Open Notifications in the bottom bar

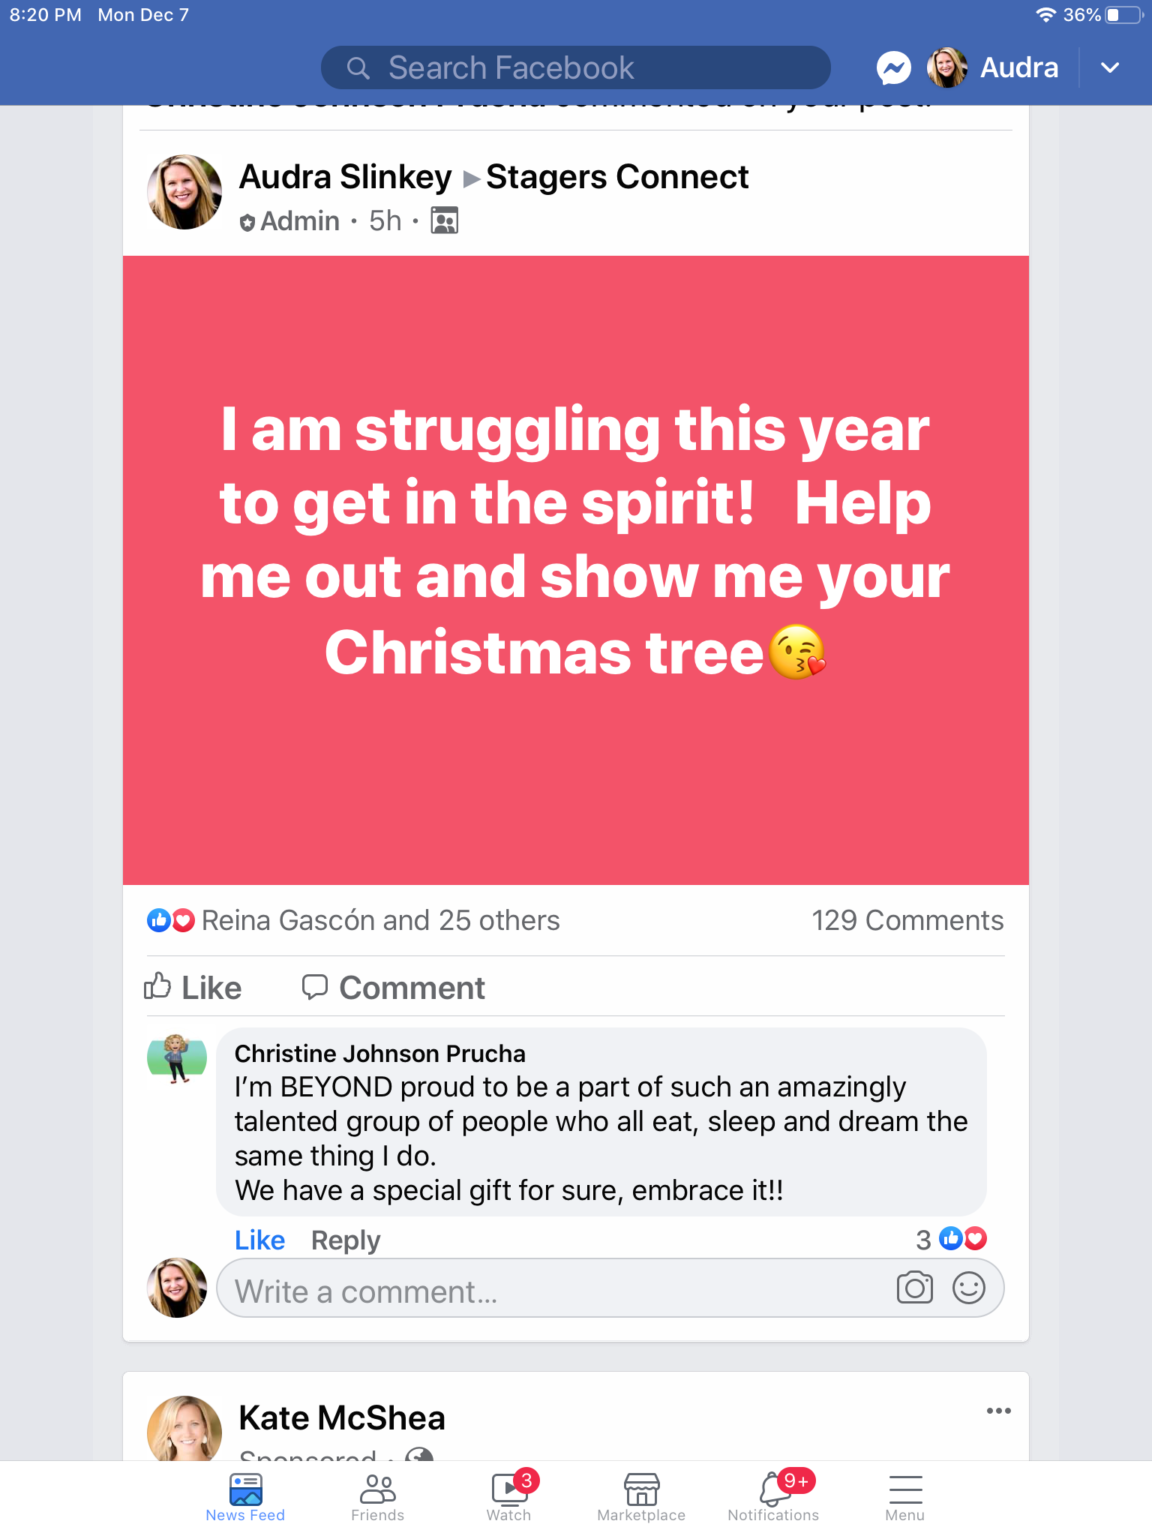point(774,1496)
